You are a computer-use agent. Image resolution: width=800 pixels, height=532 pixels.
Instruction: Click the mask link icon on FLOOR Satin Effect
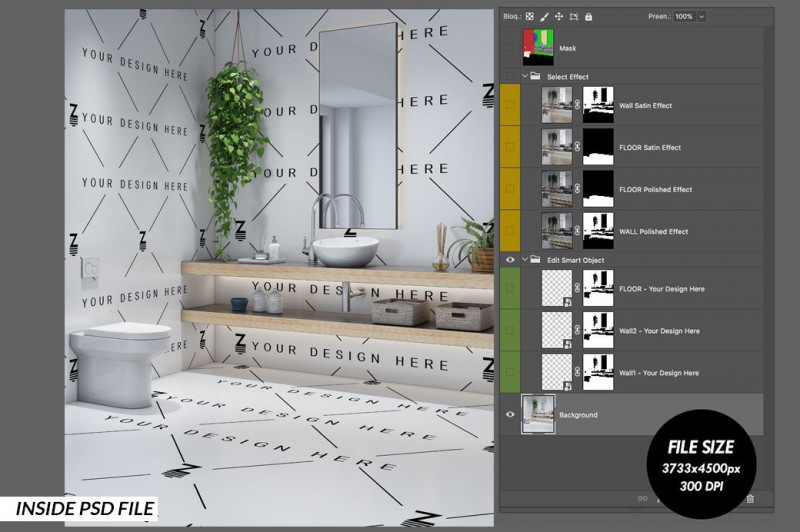tap(577, 146)
